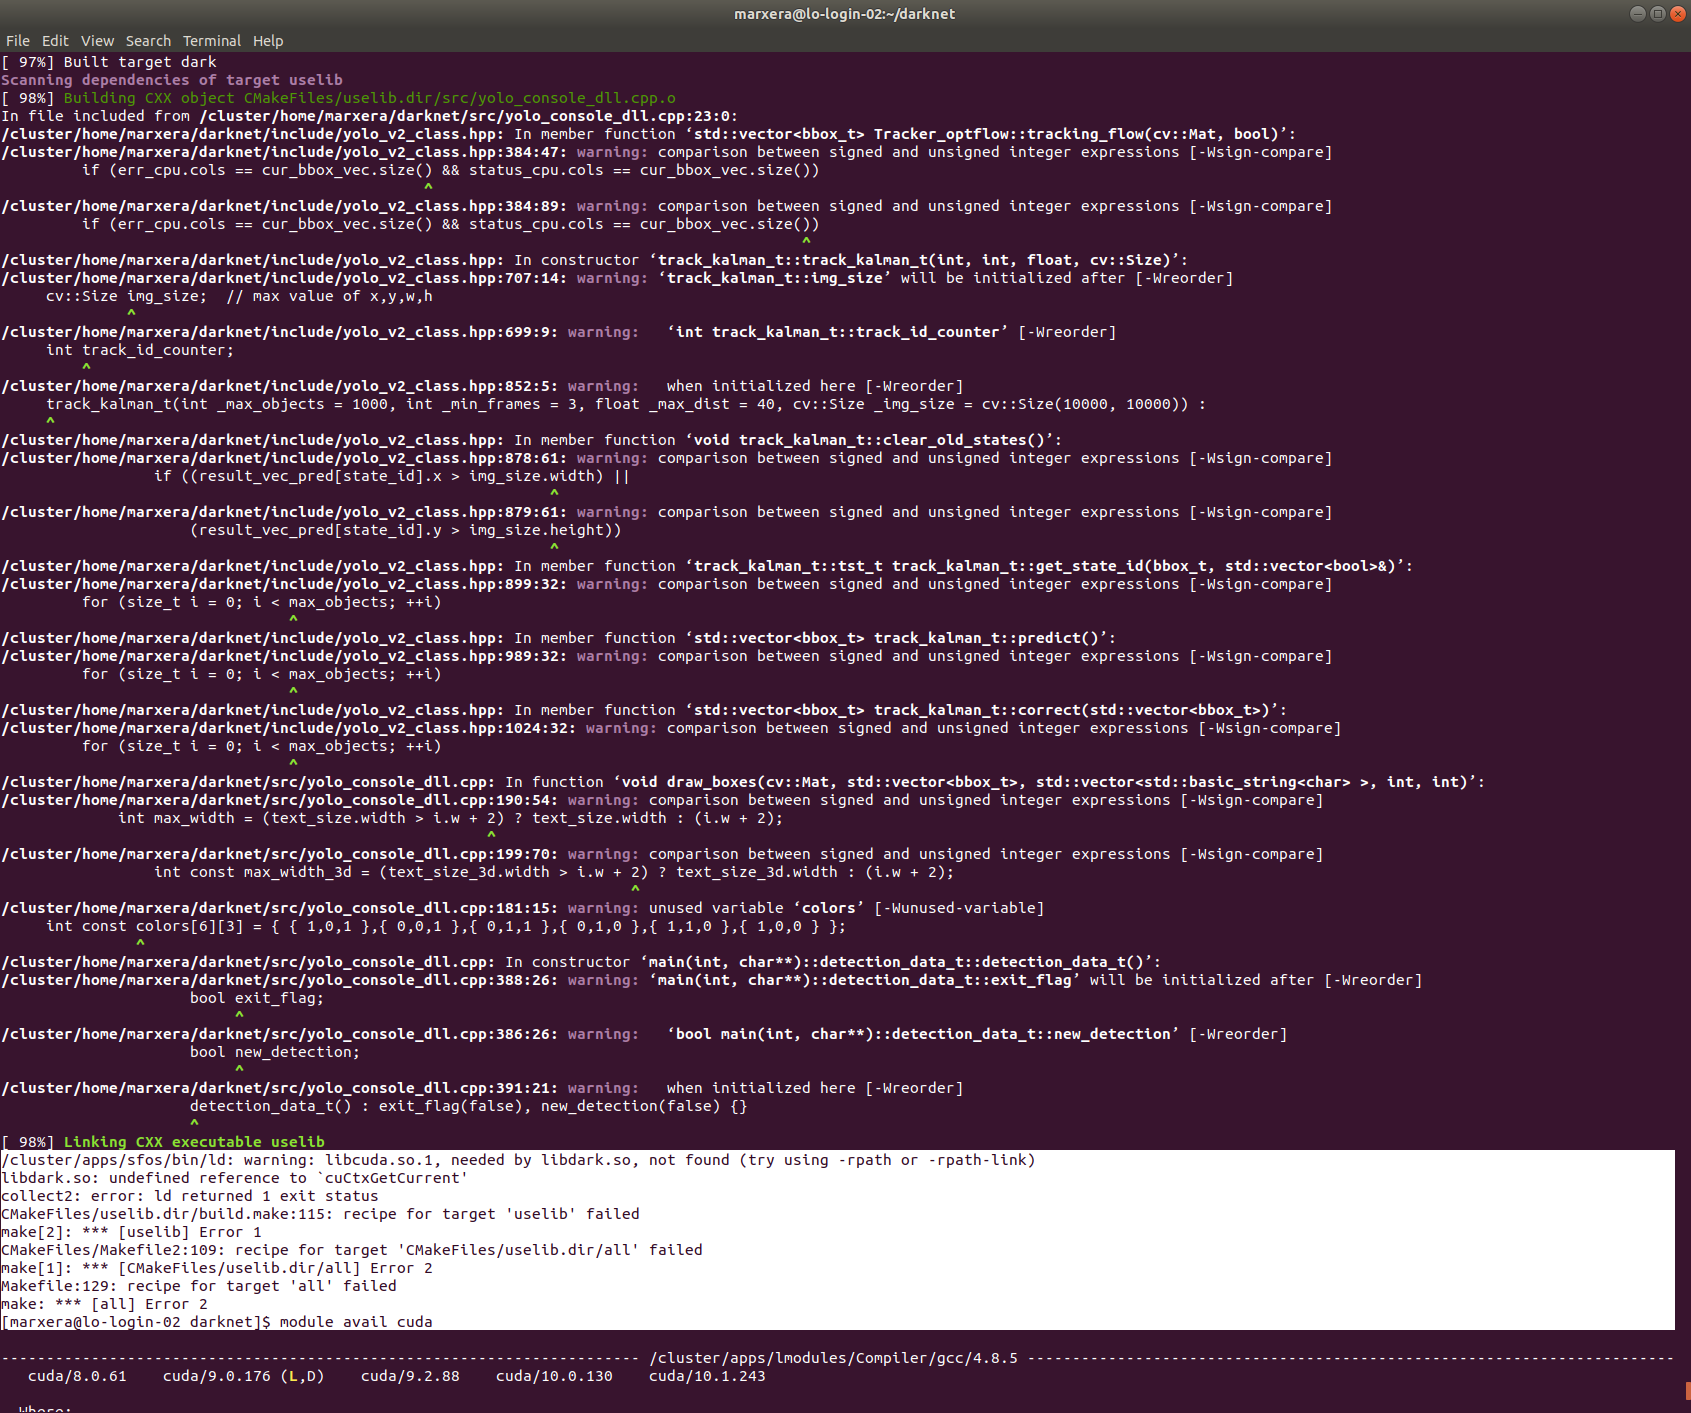1691x1413 pixels.
Task: Click the 'module avail cuda' command prompt line
Action: tap(217, 1322)
